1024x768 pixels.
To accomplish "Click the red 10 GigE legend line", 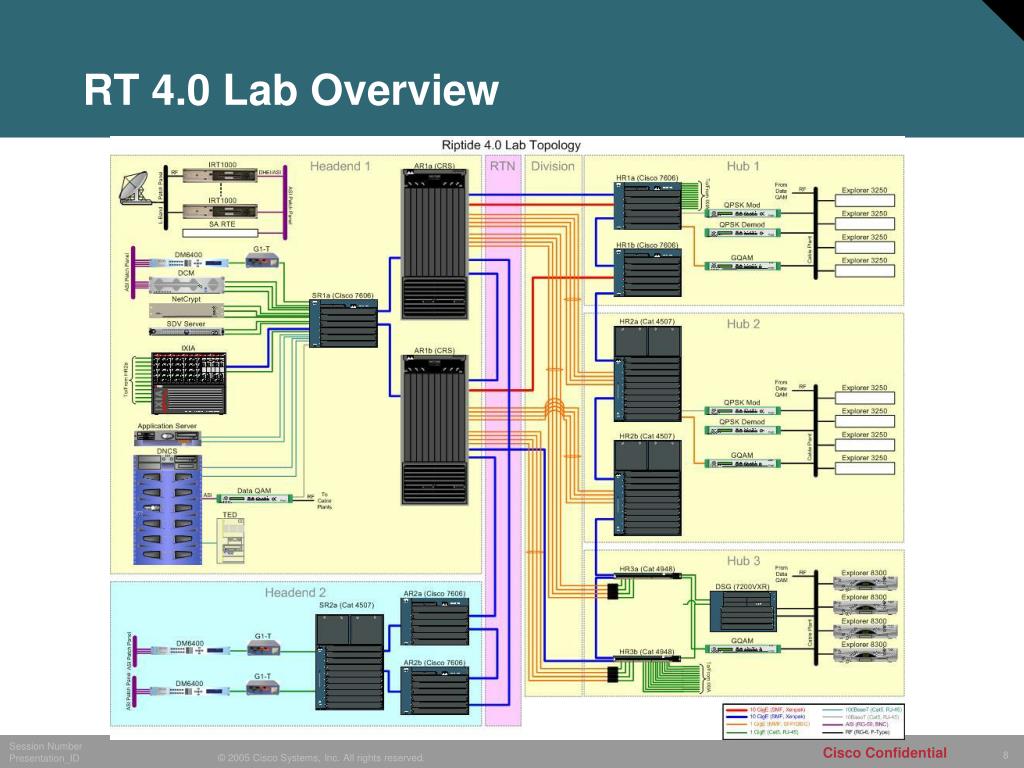I will coord(737,710).
